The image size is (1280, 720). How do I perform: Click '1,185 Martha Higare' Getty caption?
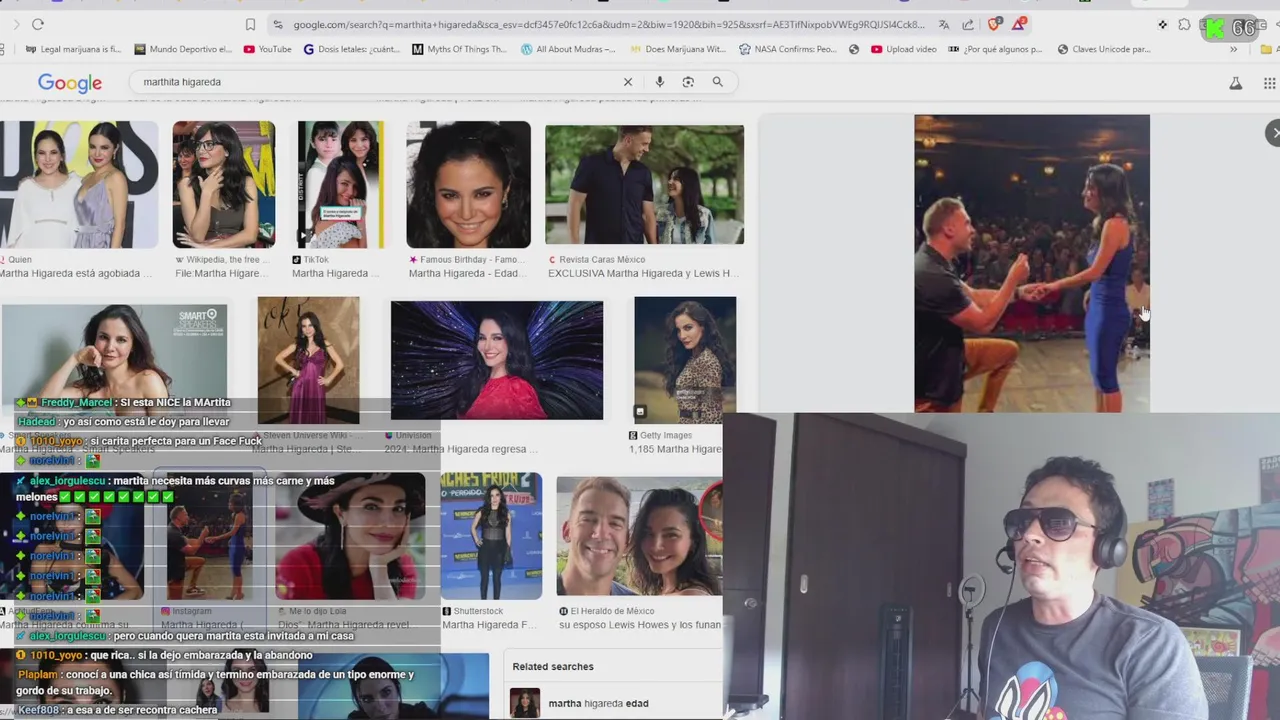coord(675,449)
